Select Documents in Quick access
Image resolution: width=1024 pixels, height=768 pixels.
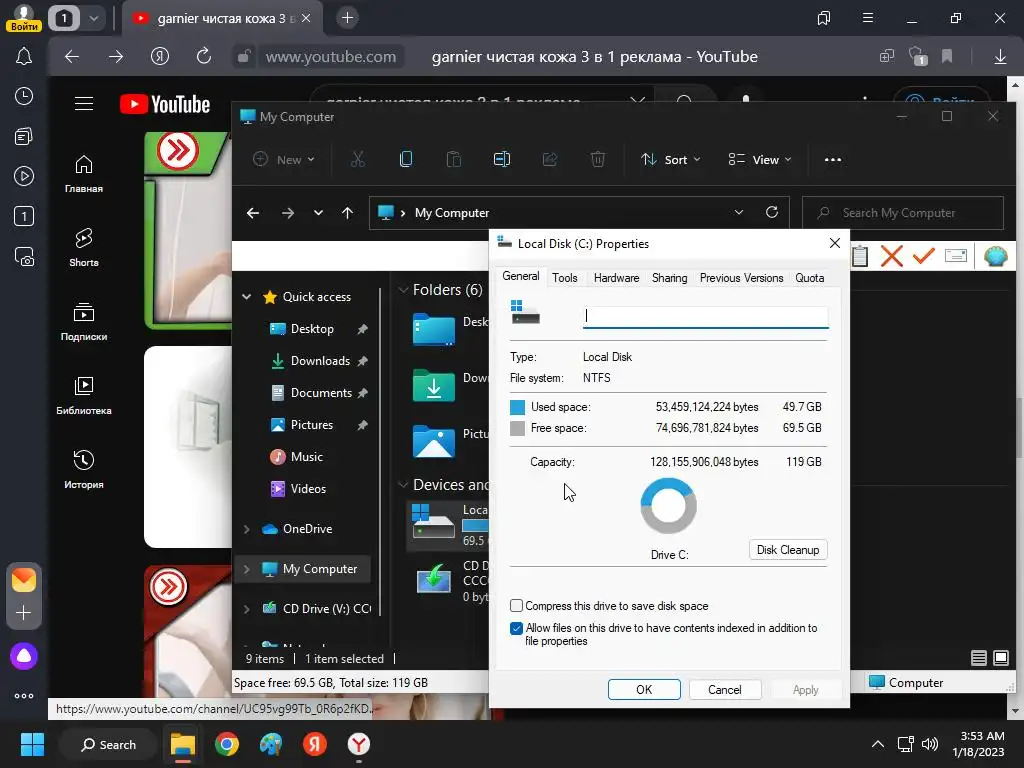click(321, 392)
